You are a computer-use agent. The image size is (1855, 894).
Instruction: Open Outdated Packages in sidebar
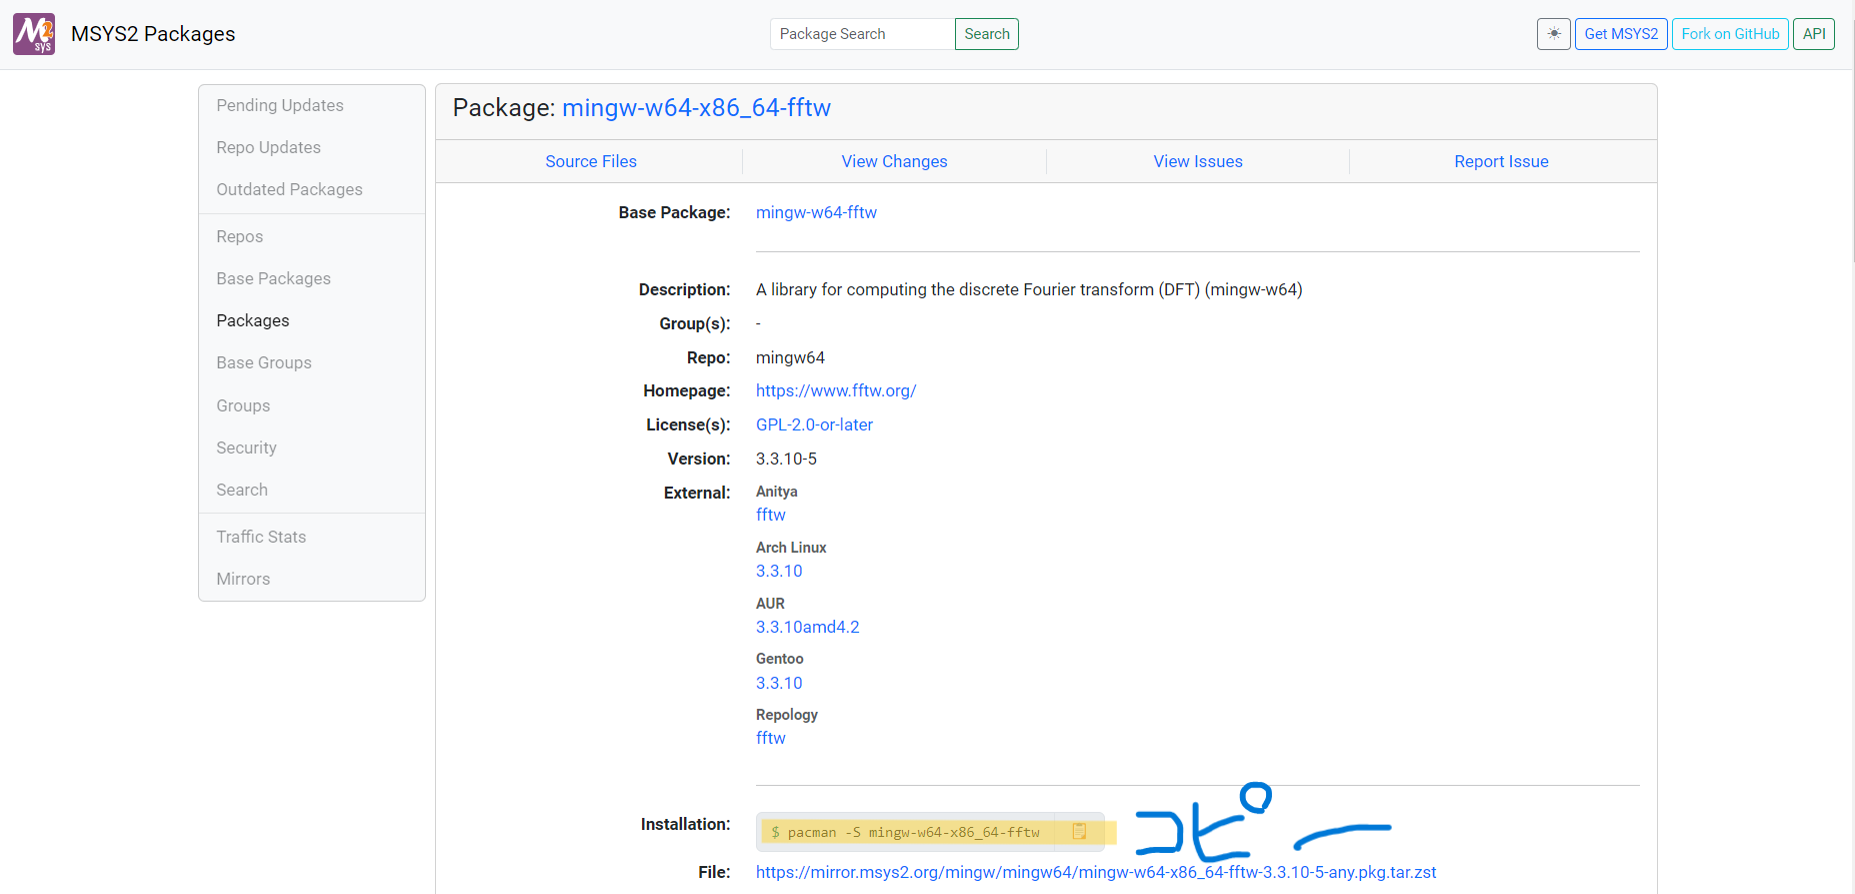coord(290,189)
